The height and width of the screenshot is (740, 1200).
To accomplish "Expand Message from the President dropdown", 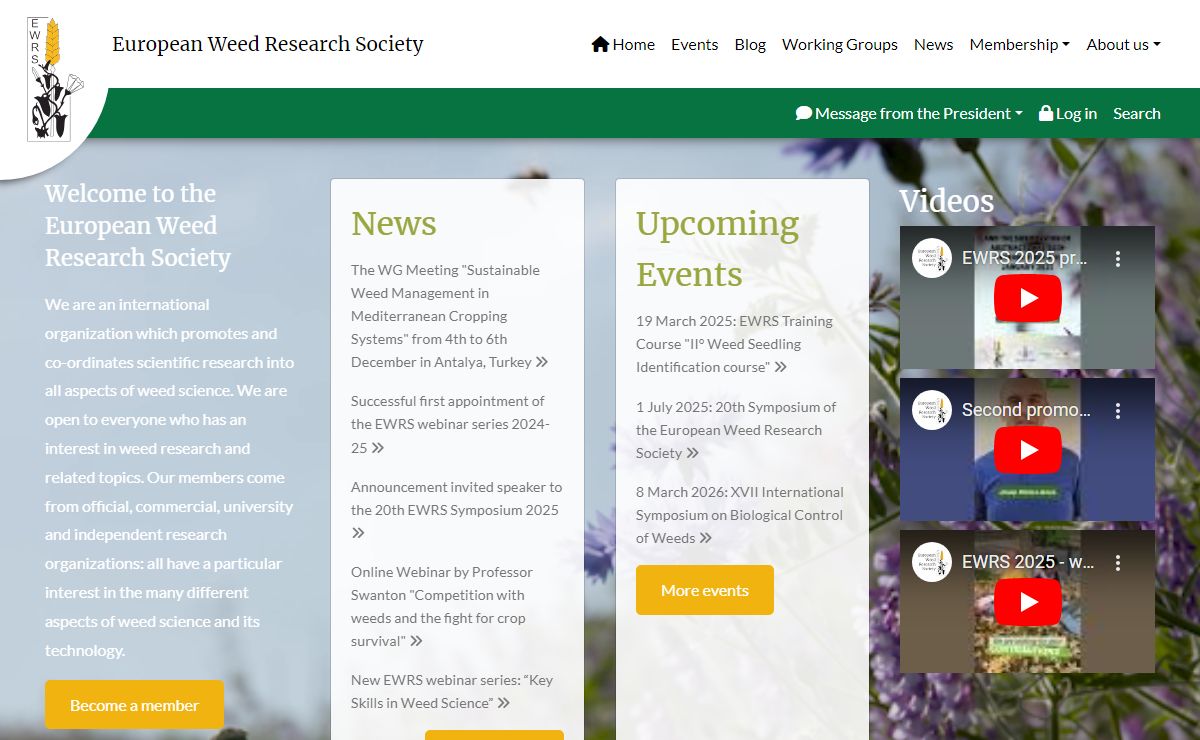I will pos(909,113).
